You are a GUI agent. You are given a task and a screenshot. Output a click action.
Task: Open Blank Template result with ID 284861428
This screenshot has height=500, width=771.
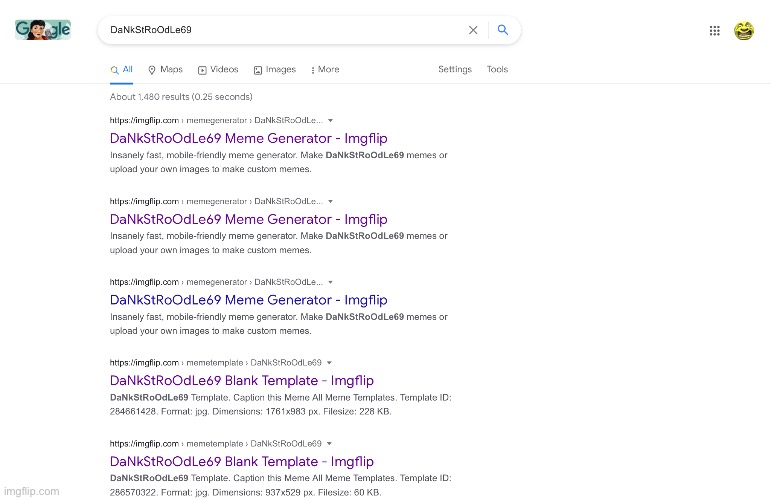(x=241, y=381)
